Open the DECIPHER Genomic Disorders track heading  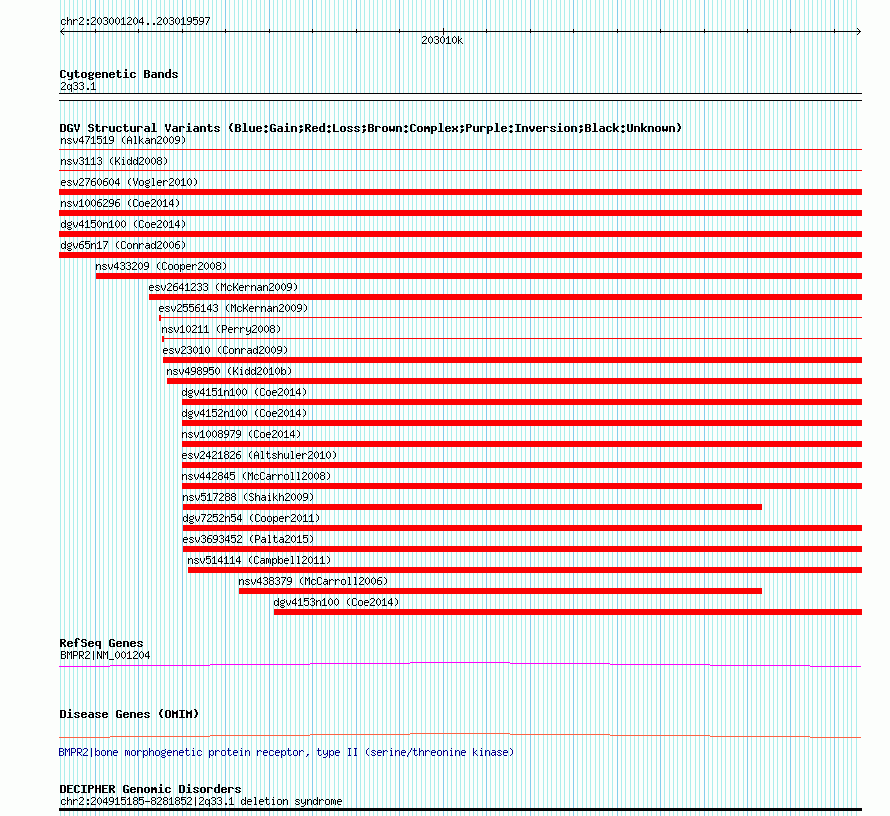point(150,789)
